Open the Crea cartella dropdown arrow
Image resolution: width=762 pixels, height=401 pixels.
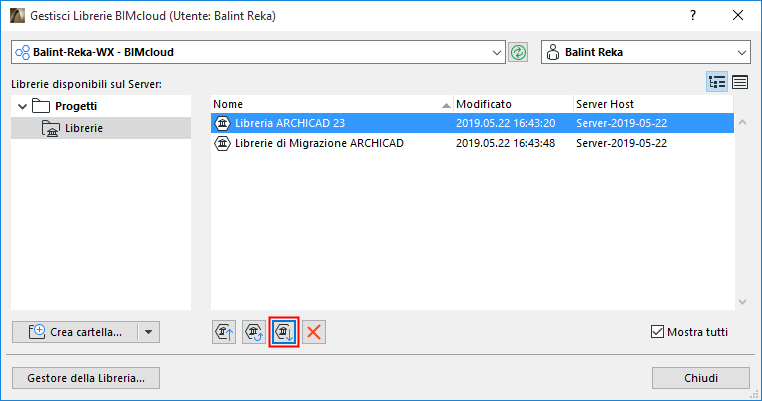point(149,332)
